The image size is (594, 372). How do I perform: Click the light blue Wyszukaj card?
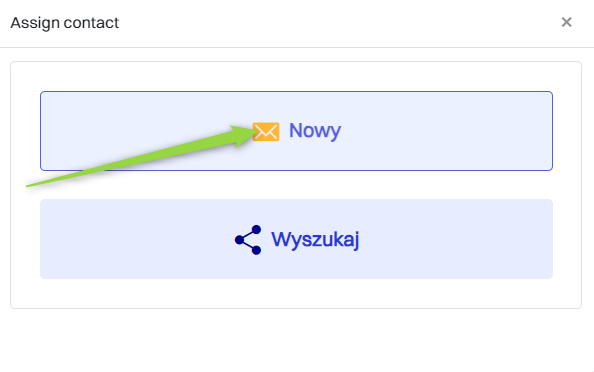(296, 239)
